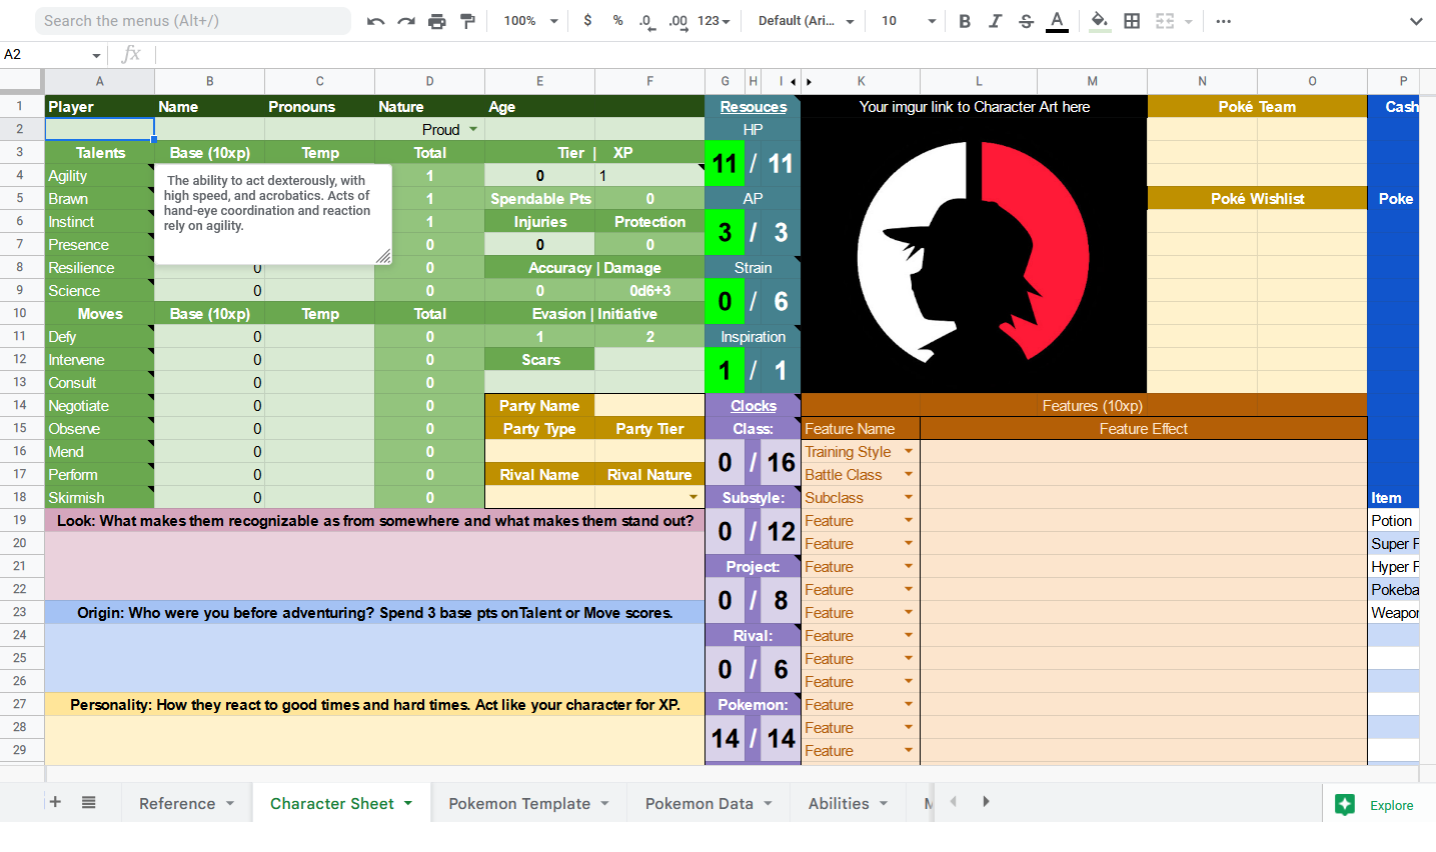Screen dimensions: 1436x852
Task: Activate the paint format tool
Action: click(468, 21)
